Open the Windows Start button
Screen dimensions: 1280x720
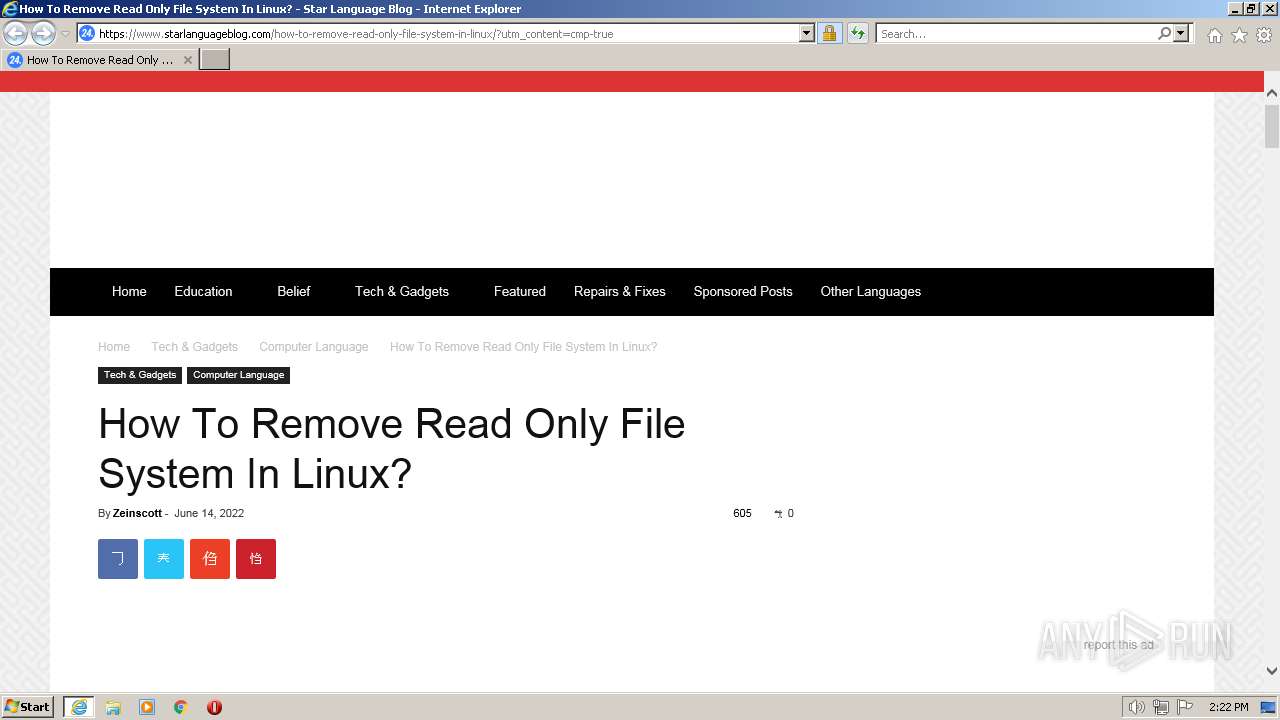coord(28,707)
